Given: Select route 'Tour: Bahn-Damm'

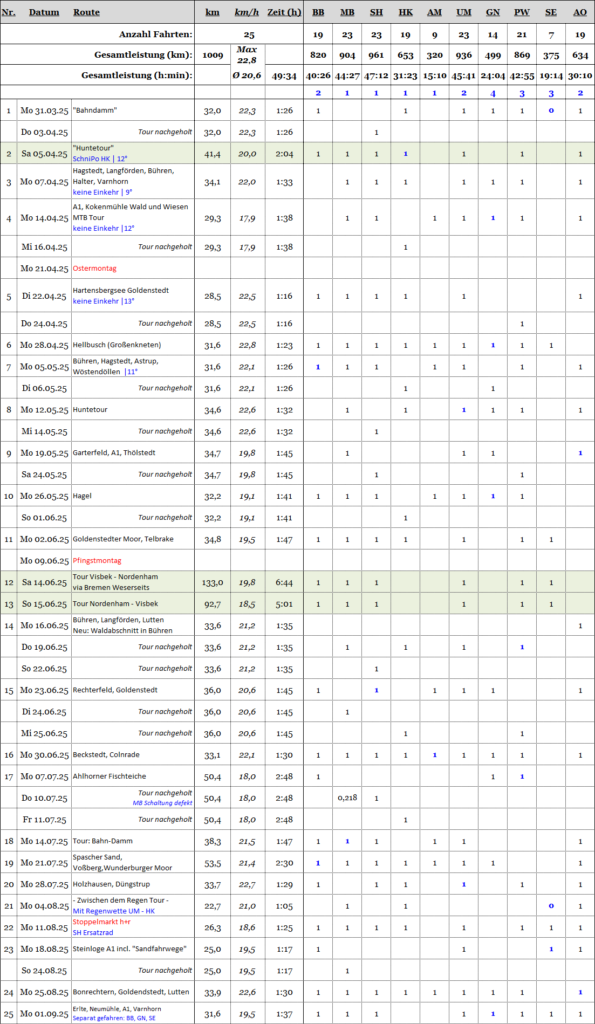Looking at the screenshot, I should [105, 840].
